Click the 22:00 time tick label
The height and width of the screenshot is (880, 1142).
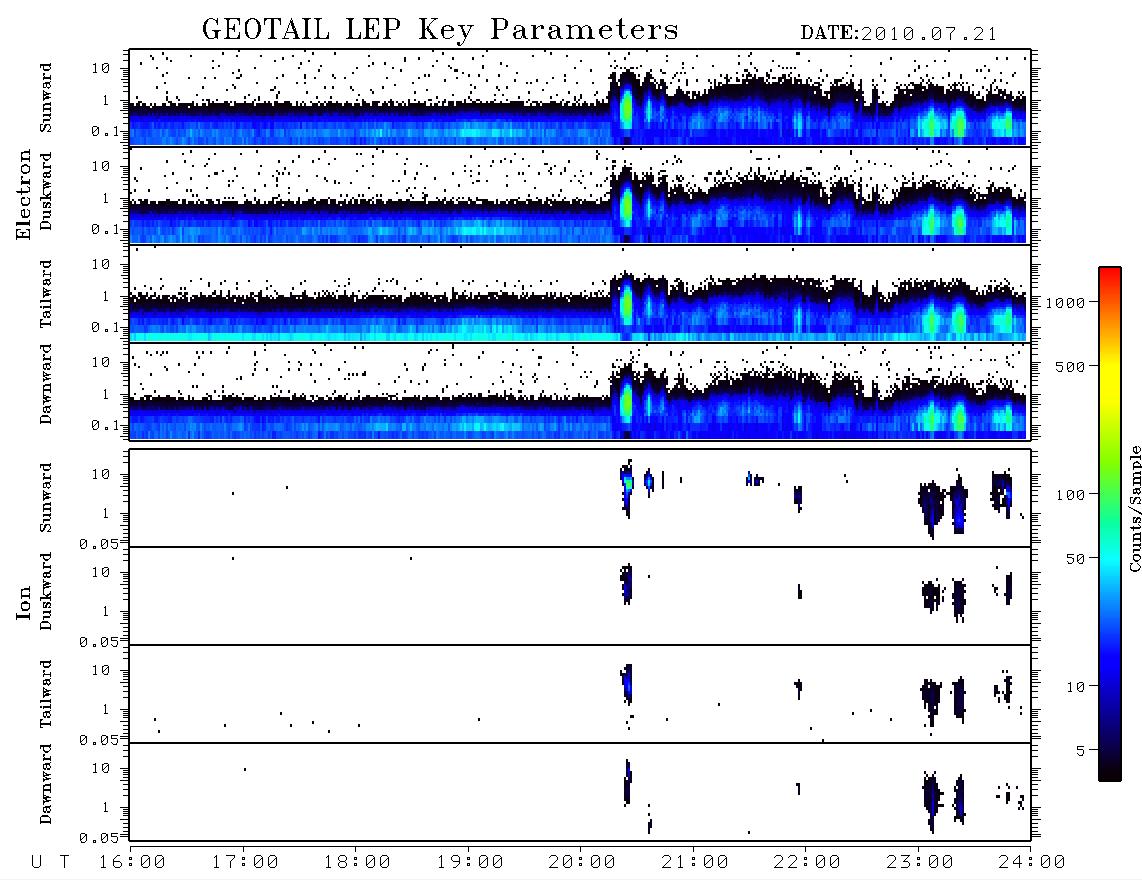pyautogui.click(x=807, y=862)
